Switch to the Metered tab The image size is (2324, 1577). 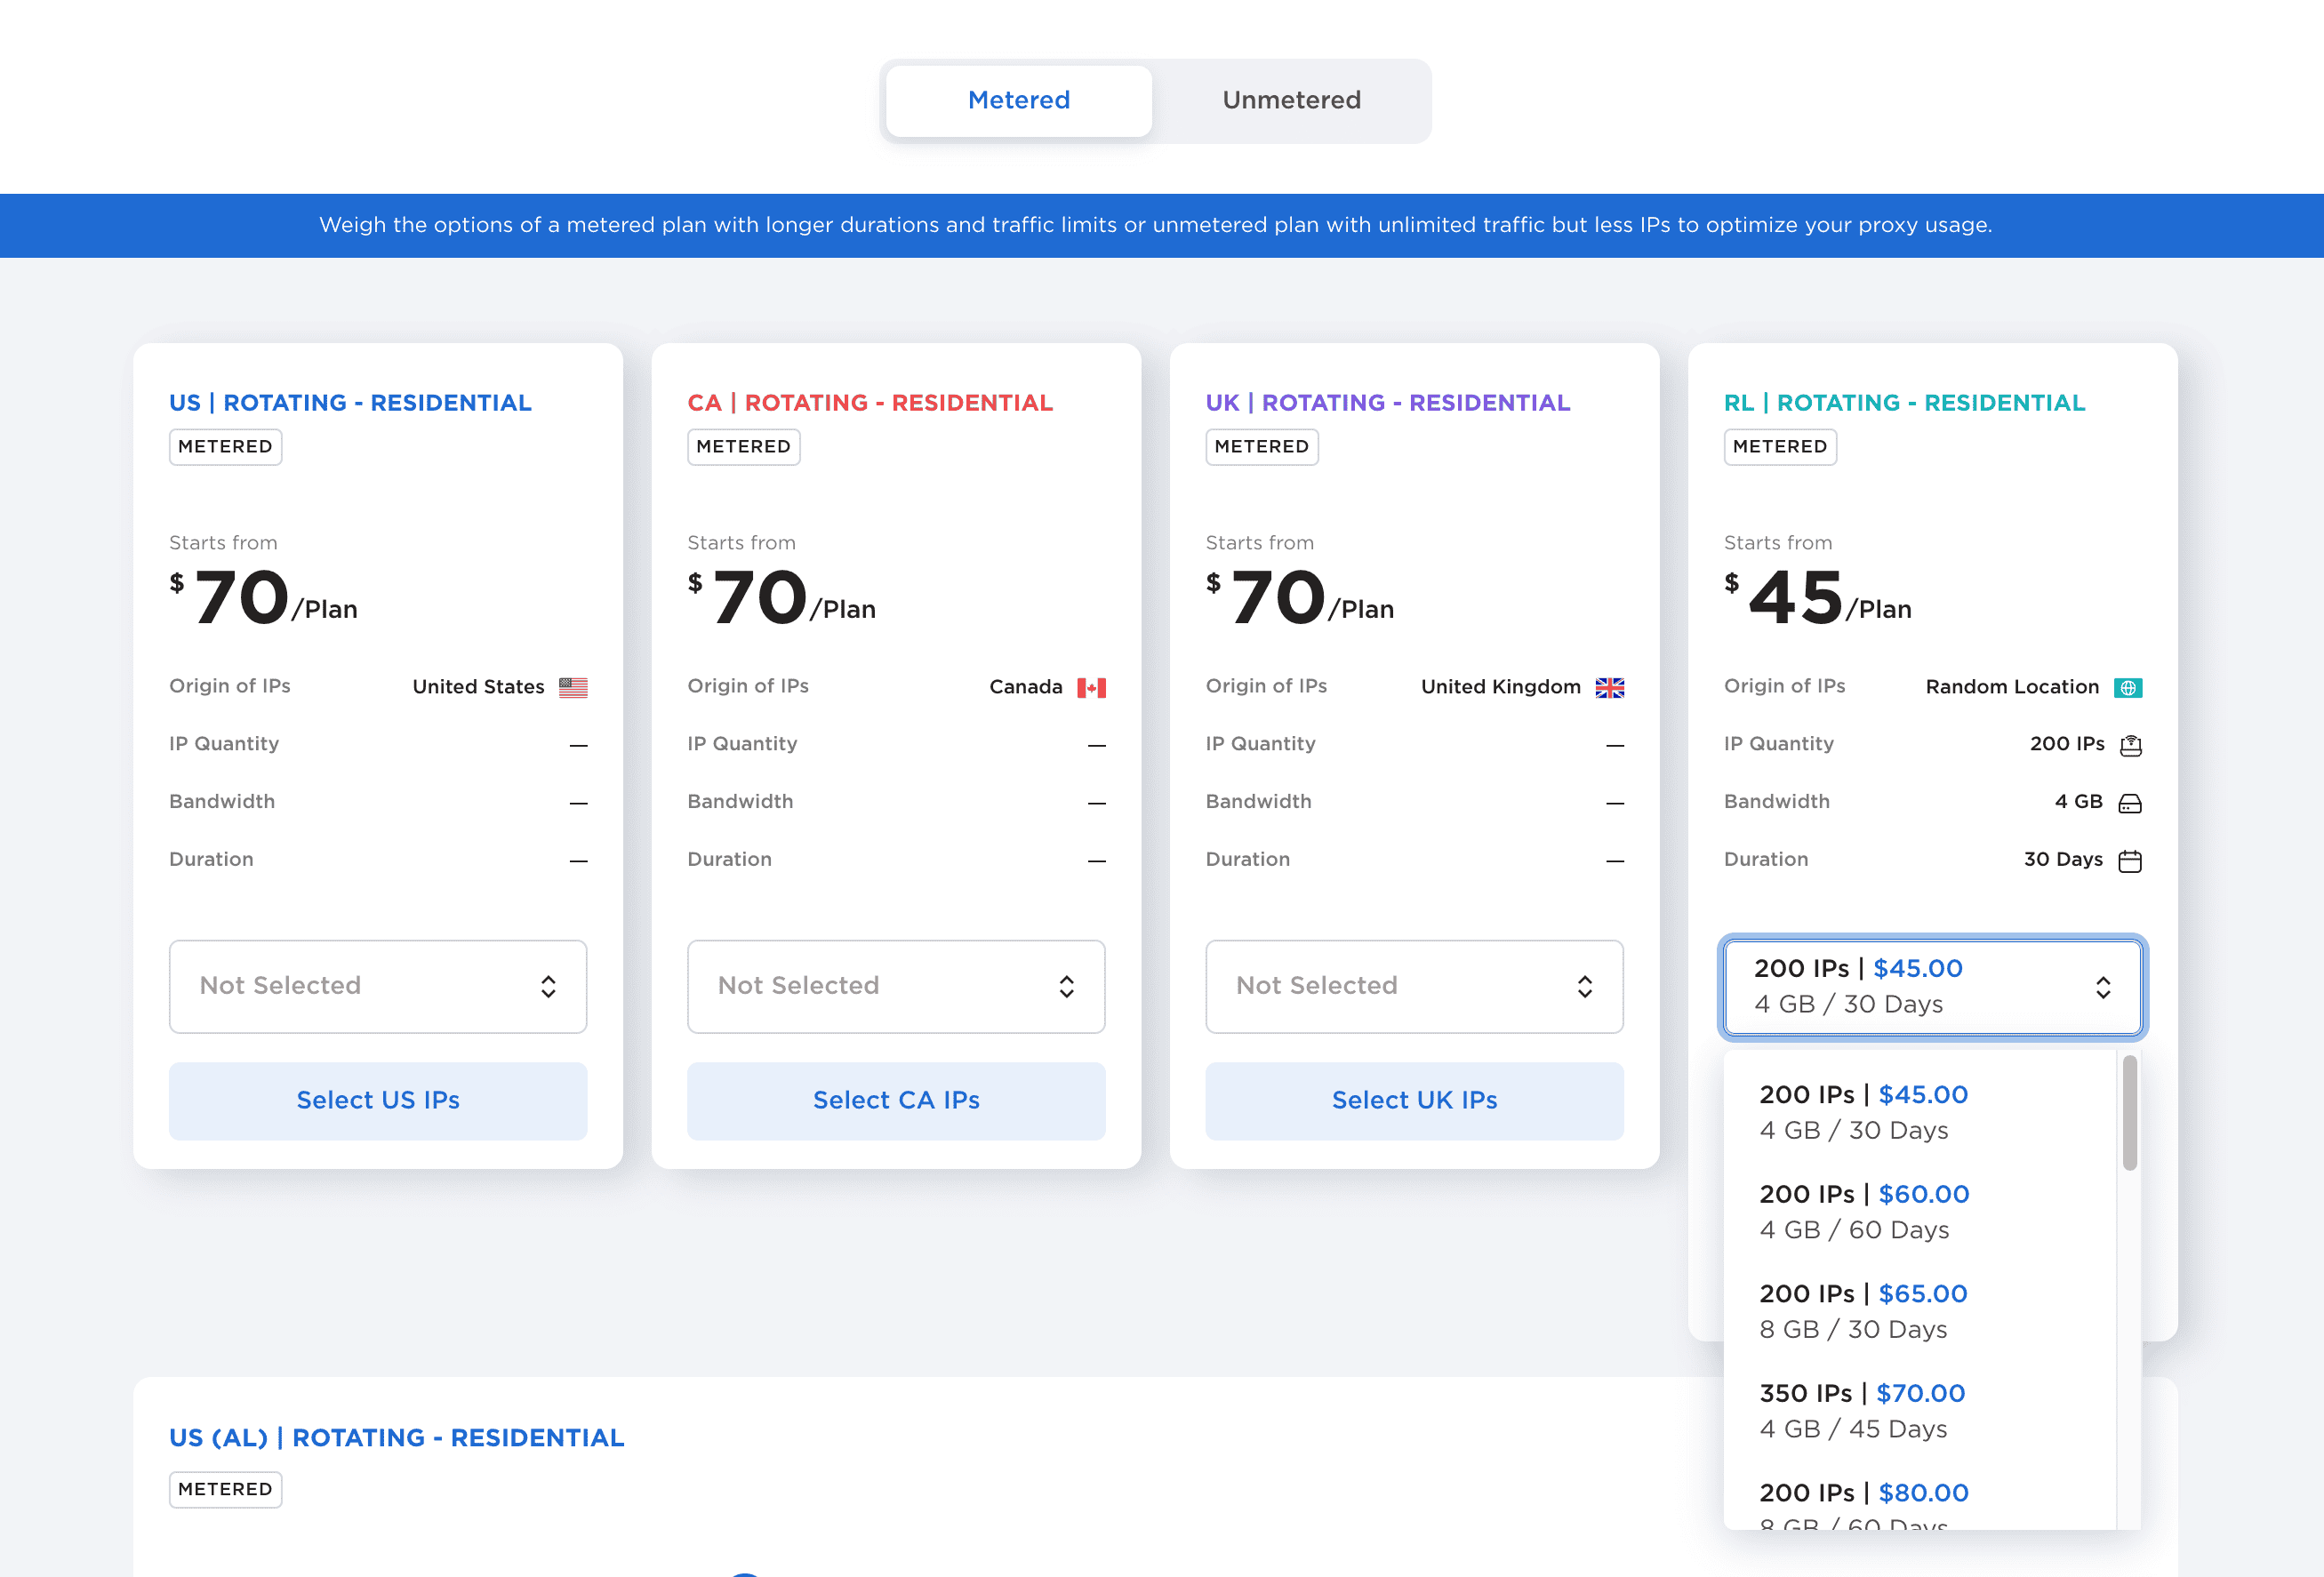(x=1018, y=100)
